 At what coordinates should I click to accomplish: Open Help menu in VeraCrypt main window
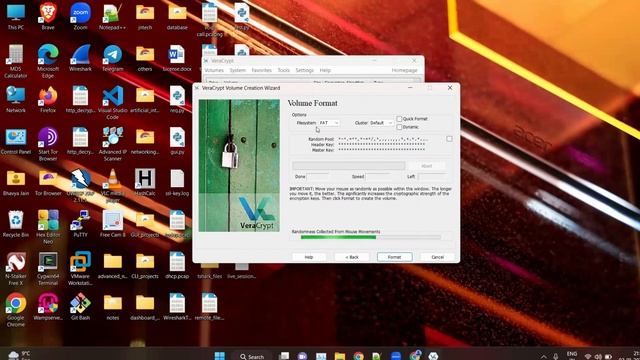point(325,70)
